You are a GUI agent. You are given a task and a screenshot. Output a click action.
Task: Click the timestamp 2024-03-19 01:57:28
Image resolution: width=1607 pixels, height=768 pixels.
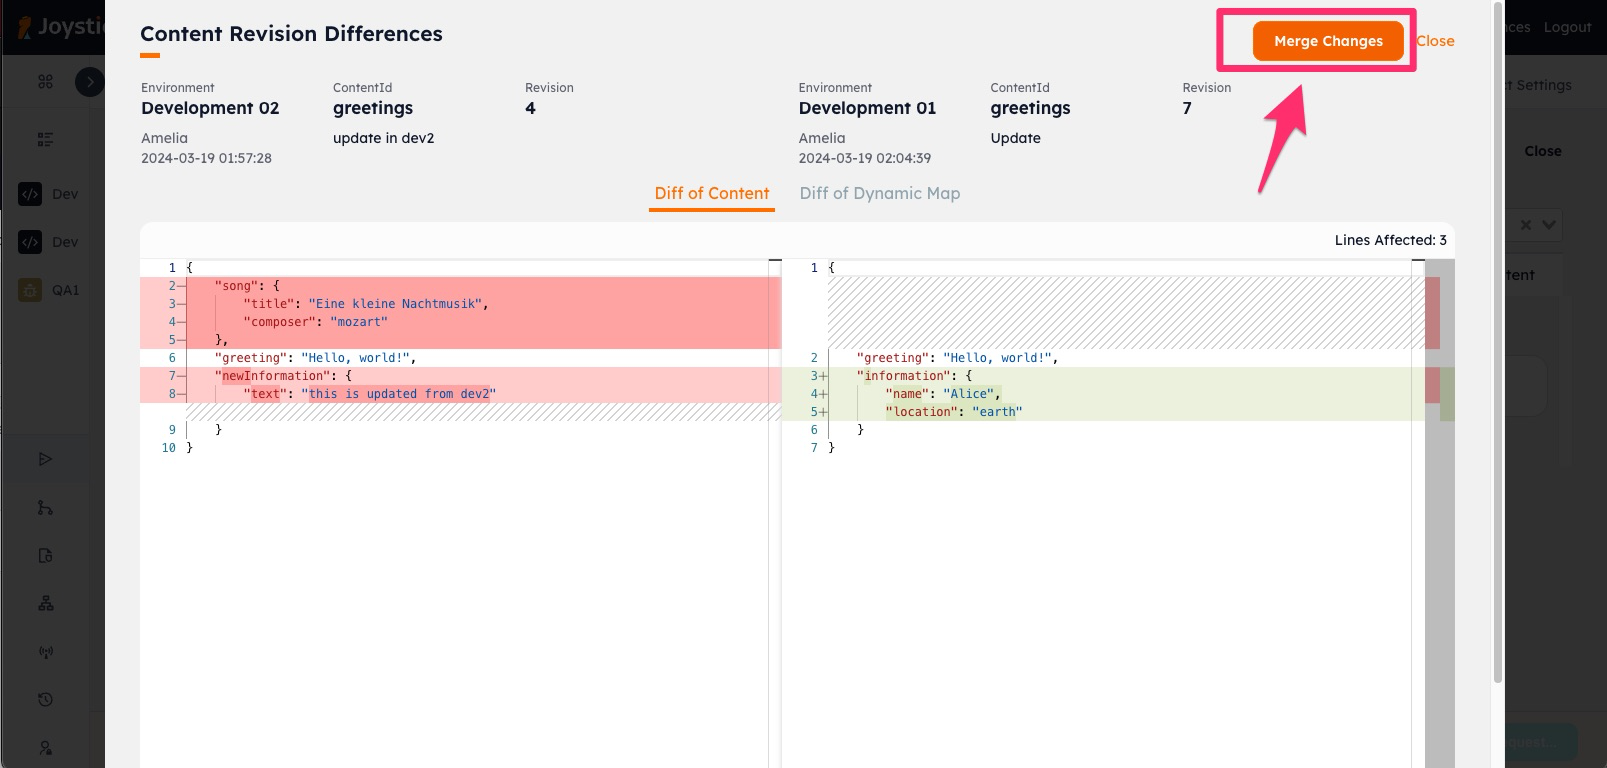[206, 158]
